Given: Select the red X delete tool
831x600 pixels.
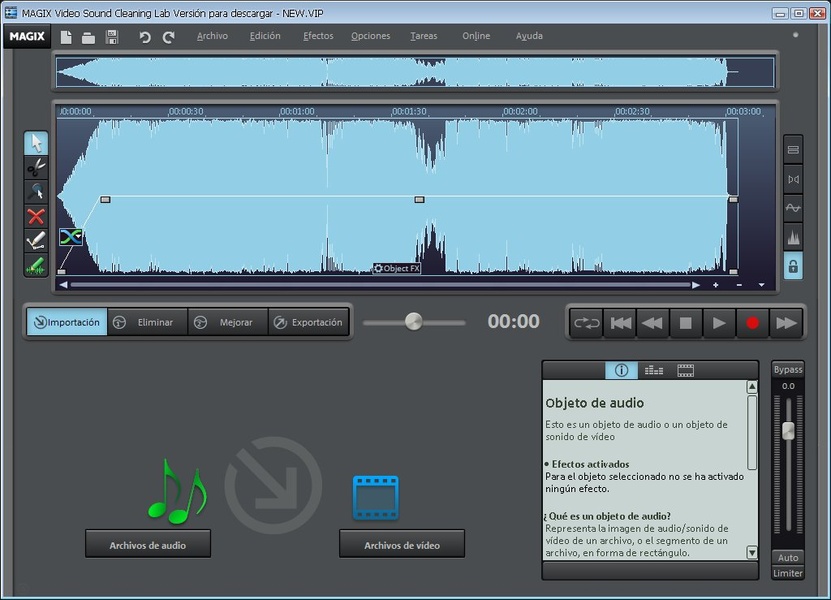Looking at the screenshot, I should [x=36, y=216].
